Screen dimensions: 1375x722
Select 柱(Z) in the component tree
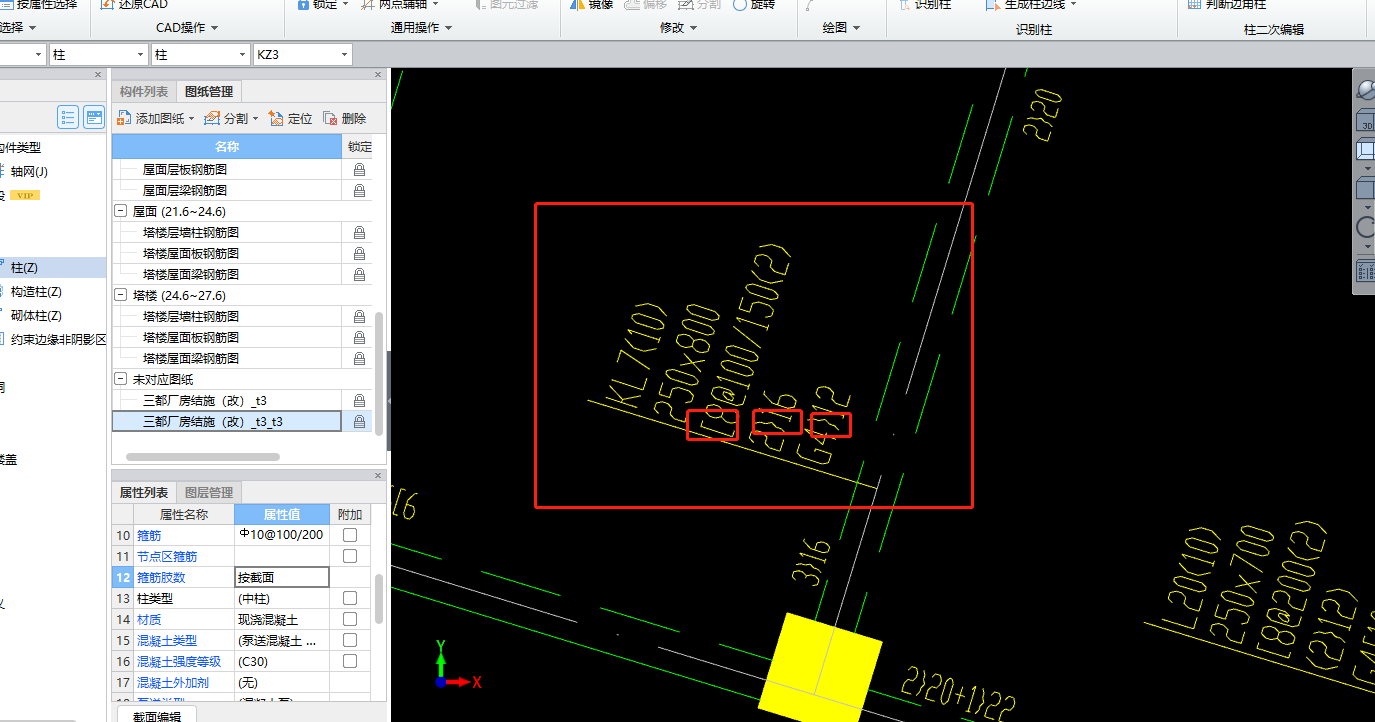click(24, 268)
